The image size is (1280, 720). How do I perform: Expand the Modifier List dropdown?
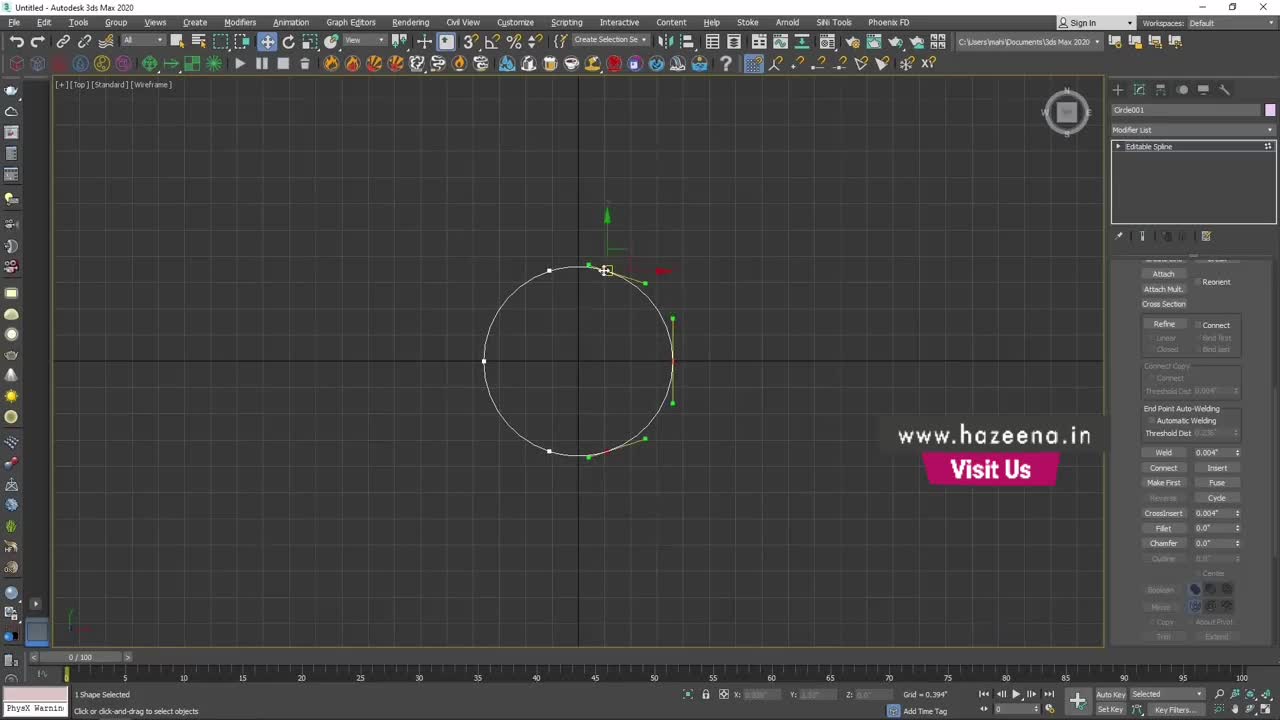click(x=1194, y=130)
